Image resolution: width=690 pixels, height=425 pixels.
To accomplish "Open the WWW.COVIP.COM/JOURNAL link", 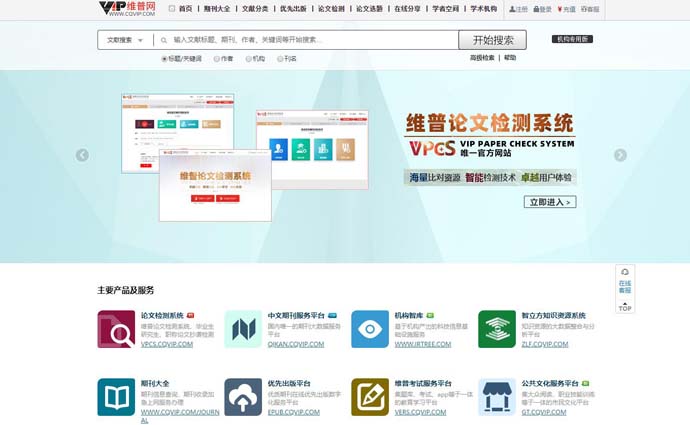I will [180, 416].
